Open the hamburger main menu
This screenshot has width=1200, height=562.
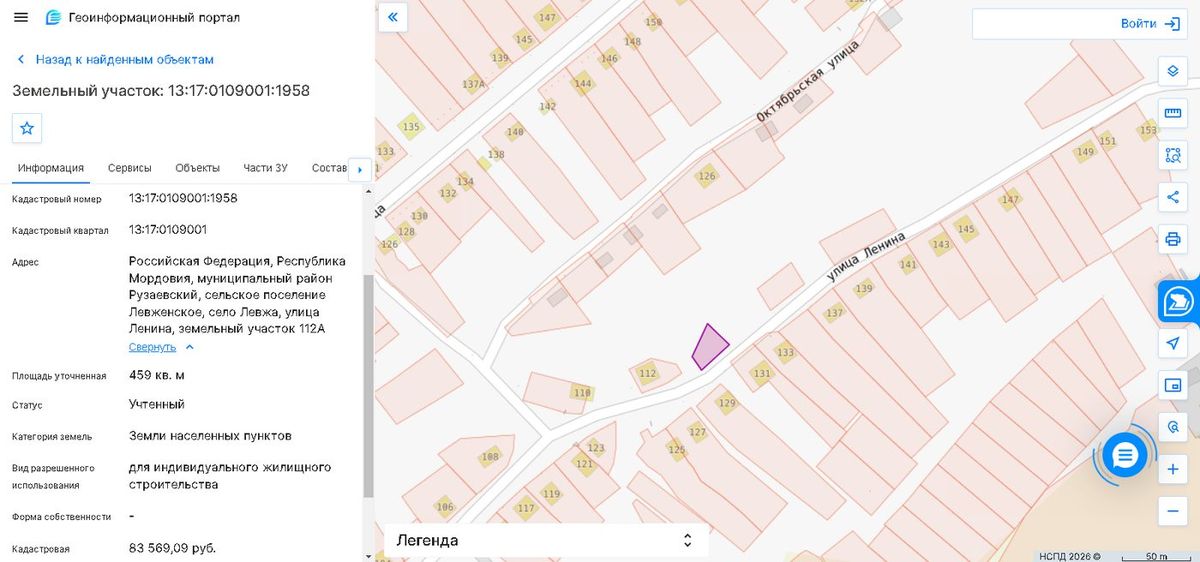(x=22, y=18)
